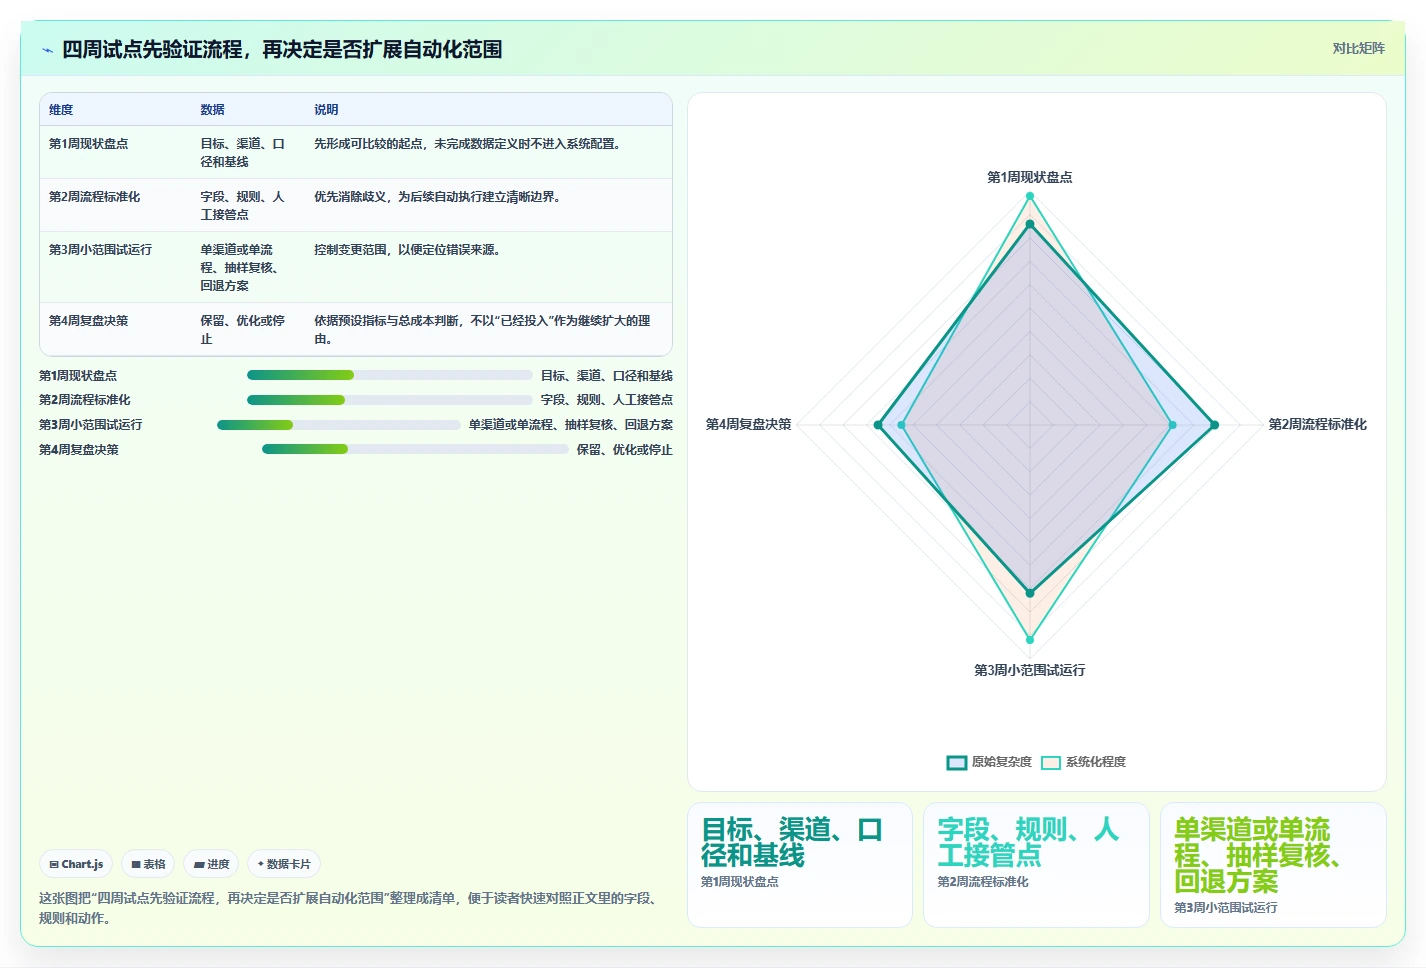The height and width of the screenshot is (968, 1426).
Task: Click the 表格 tag chip
Action: click(148, 864)
